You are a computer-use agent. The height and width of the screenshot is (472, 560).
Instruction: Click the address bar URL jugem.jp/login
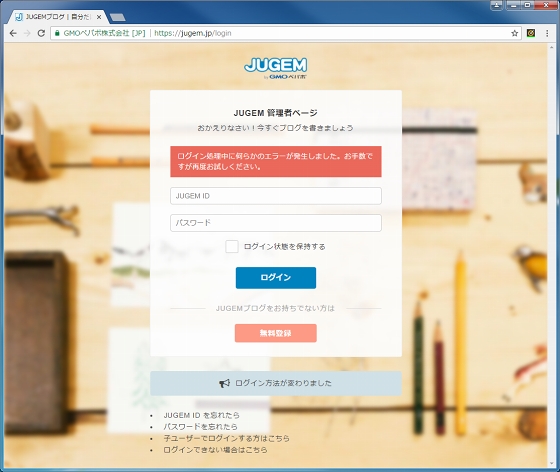coord(193,33)
